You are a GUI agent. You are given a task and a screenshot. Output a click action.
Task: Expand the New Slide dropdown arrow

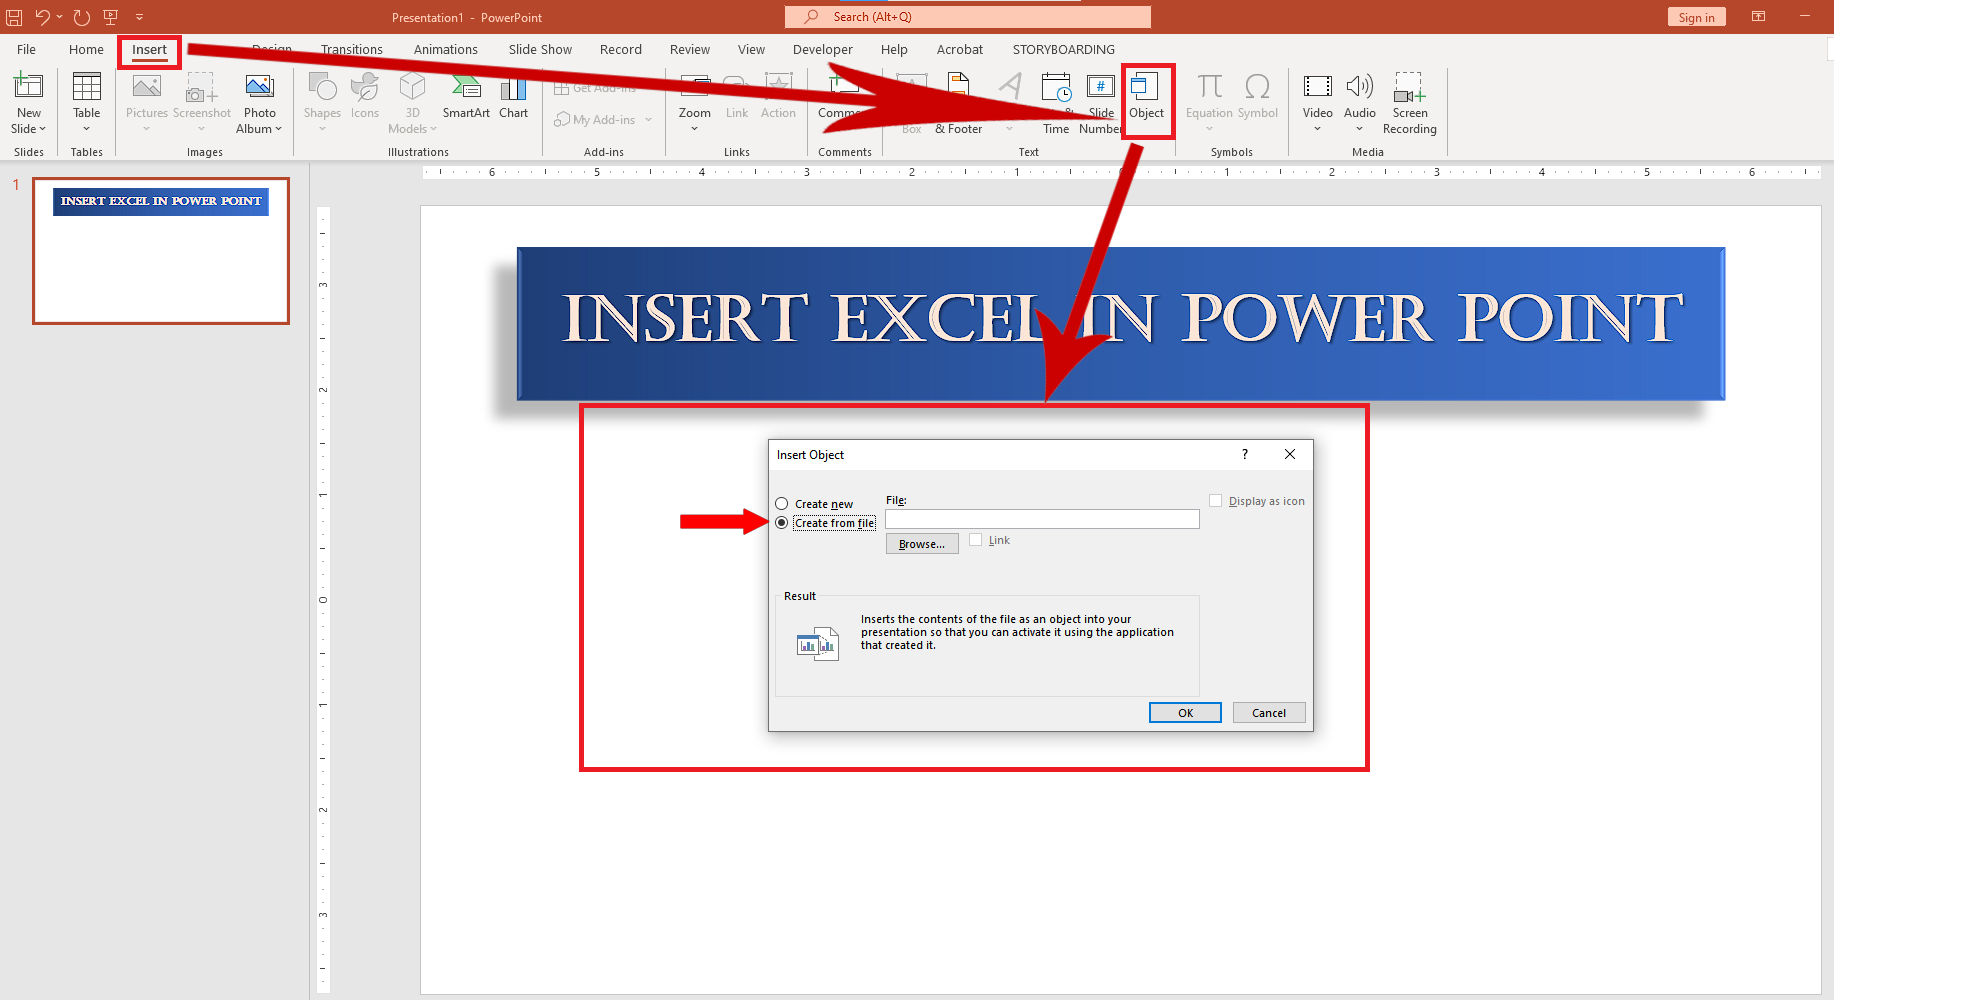42,129
